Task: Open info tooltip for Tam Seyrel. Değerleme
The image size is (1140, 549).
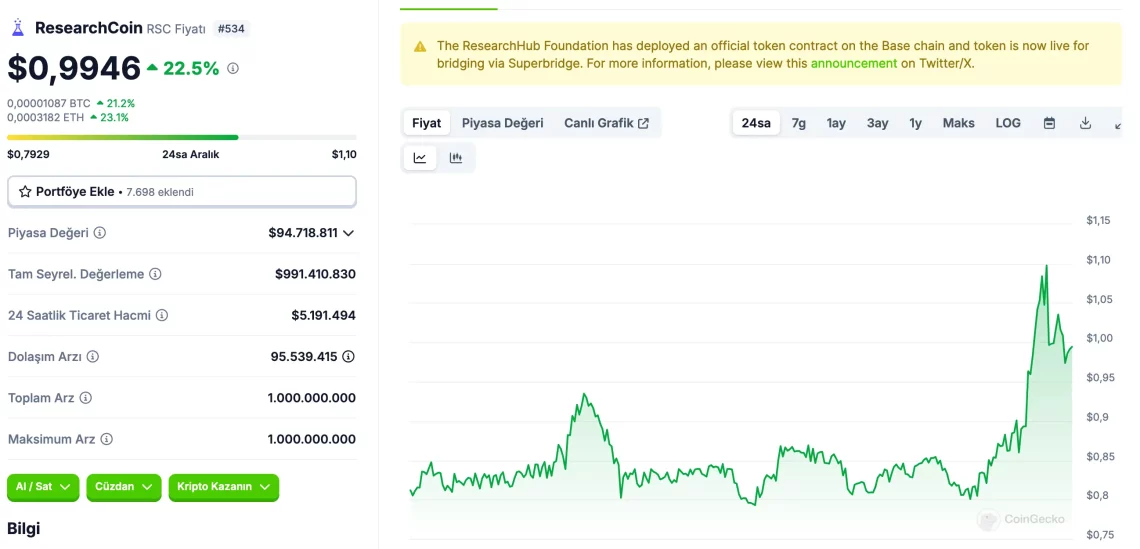Action: coord(156,274)
